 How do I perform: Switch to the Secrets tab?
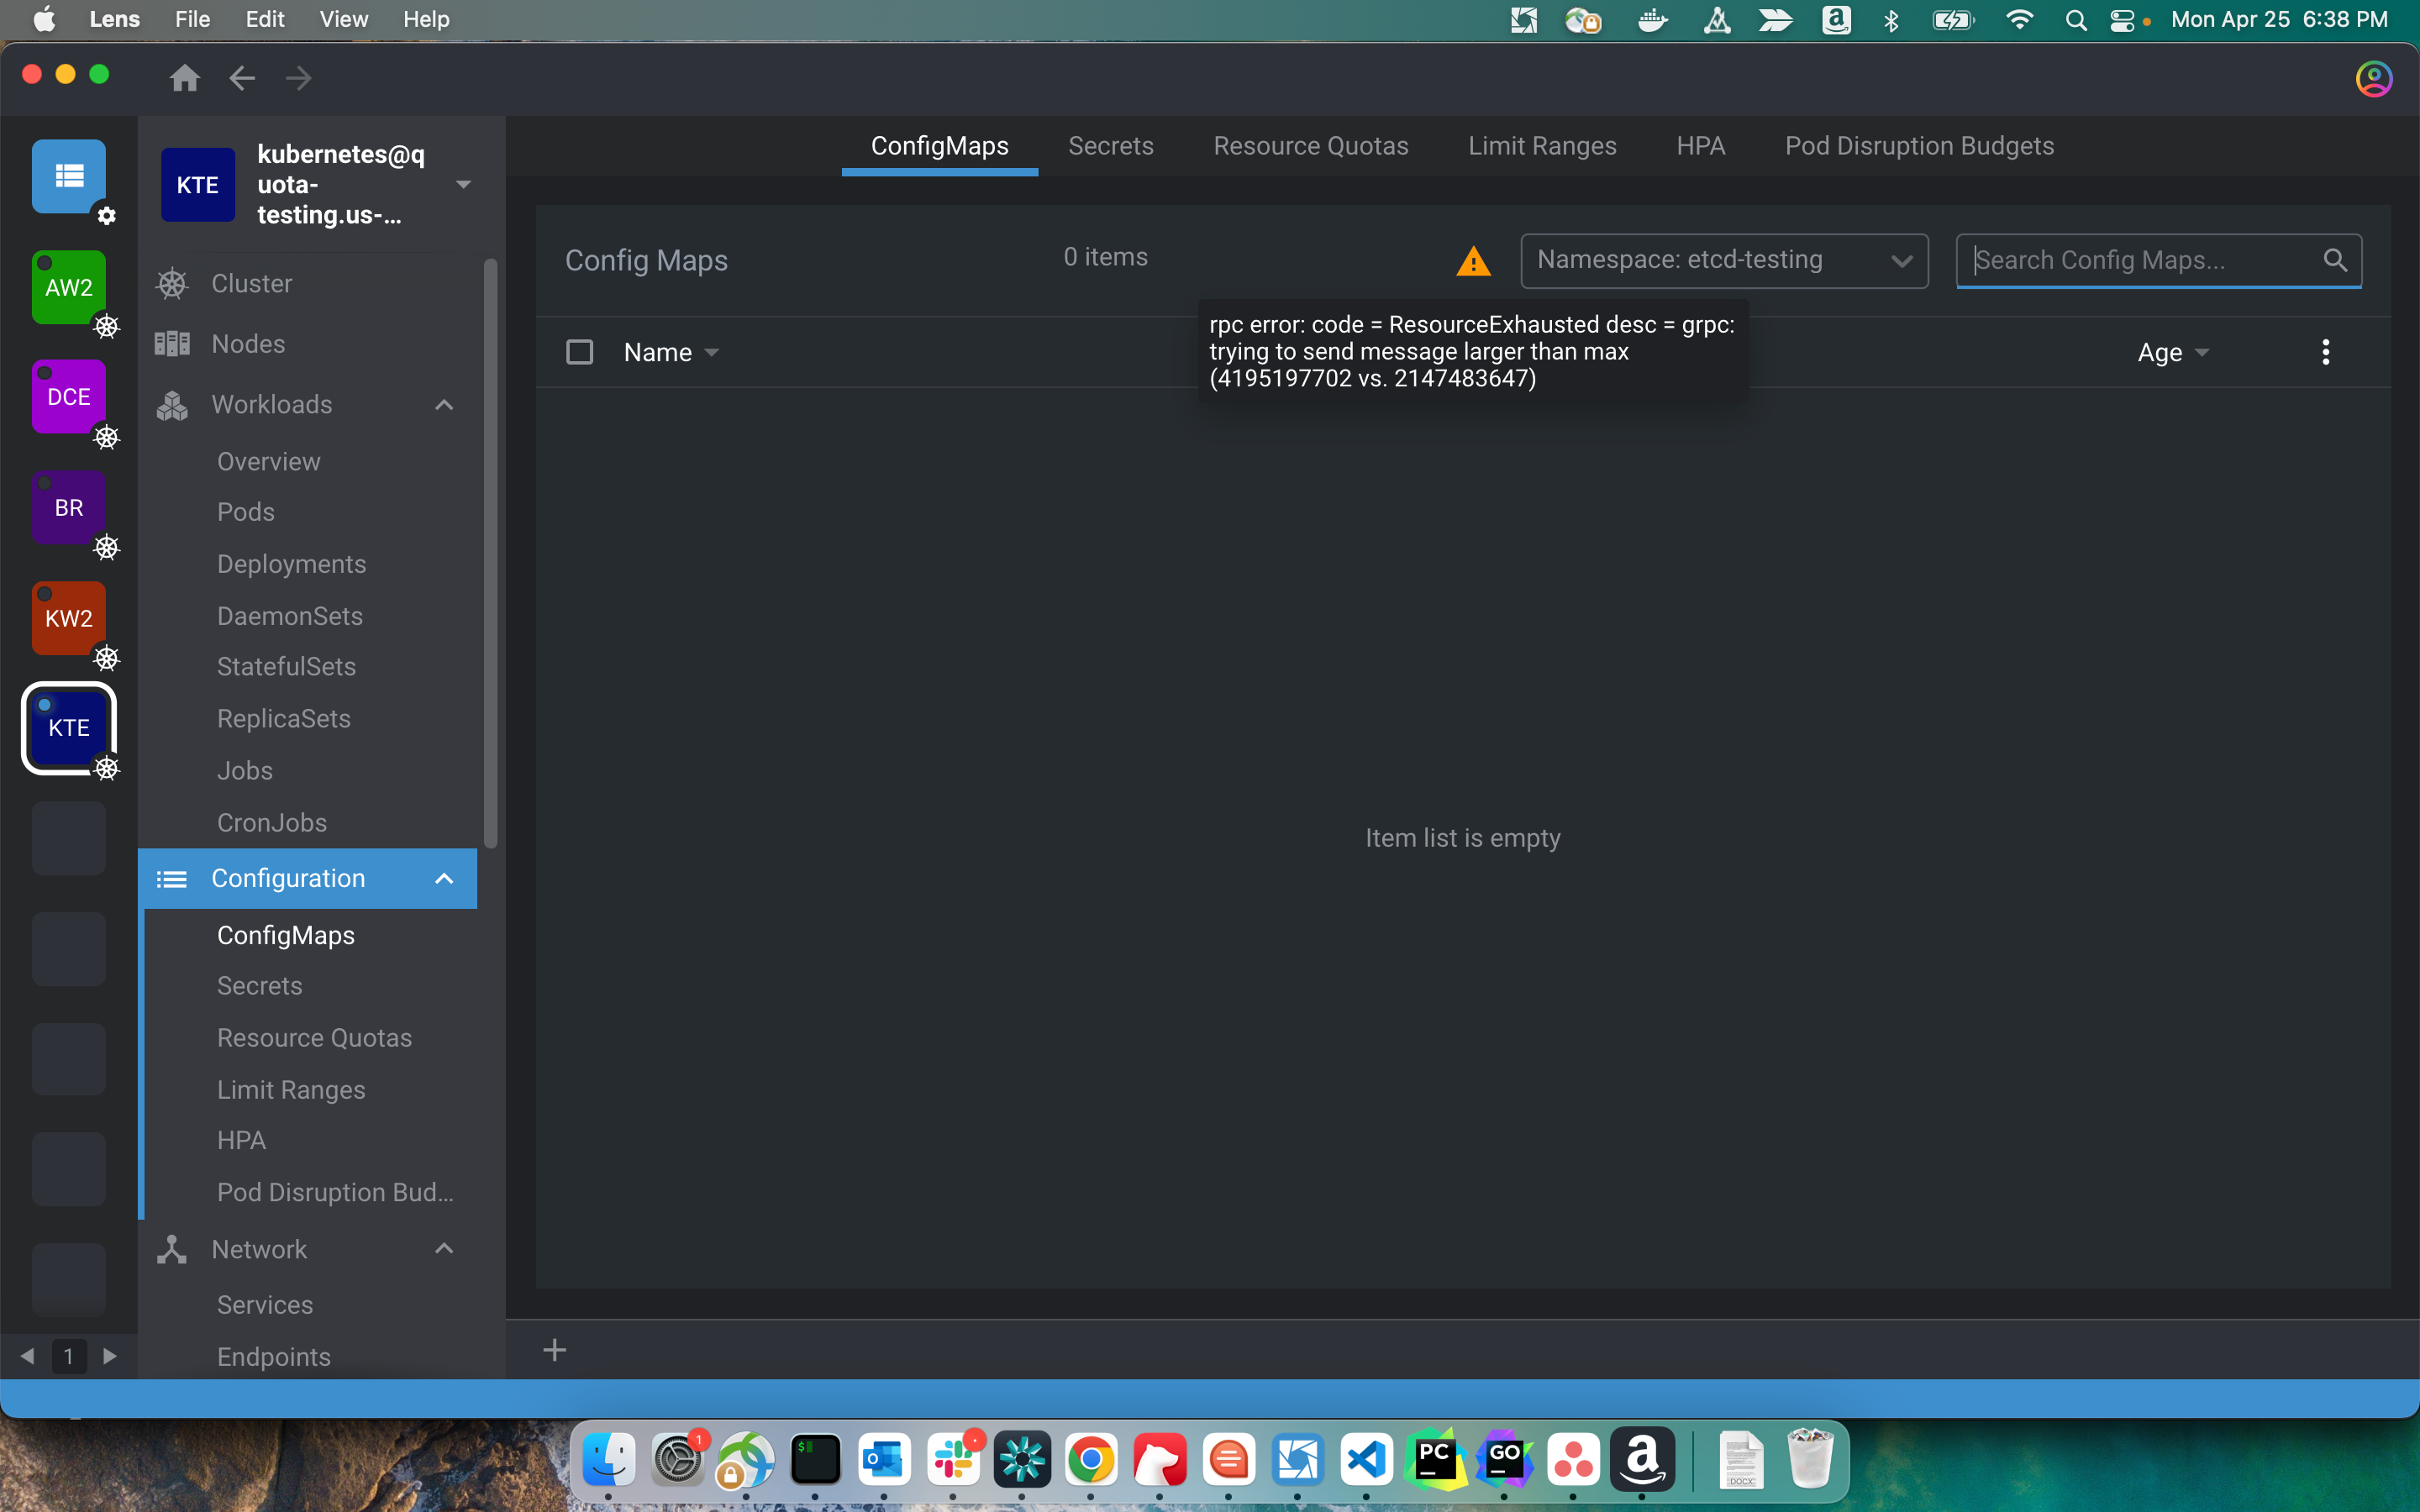[x=1111, y=146]
